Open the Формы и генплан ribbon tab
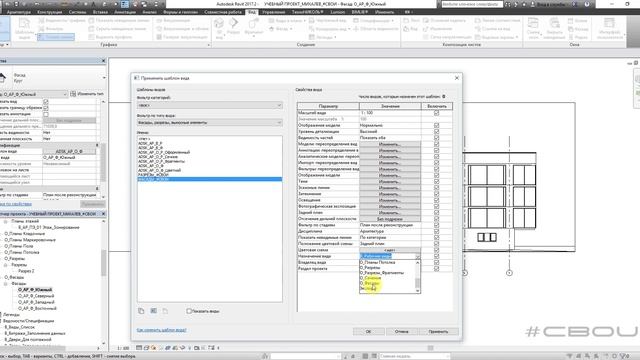Viewport: 640px width, 360px height. tap(180, 12)
